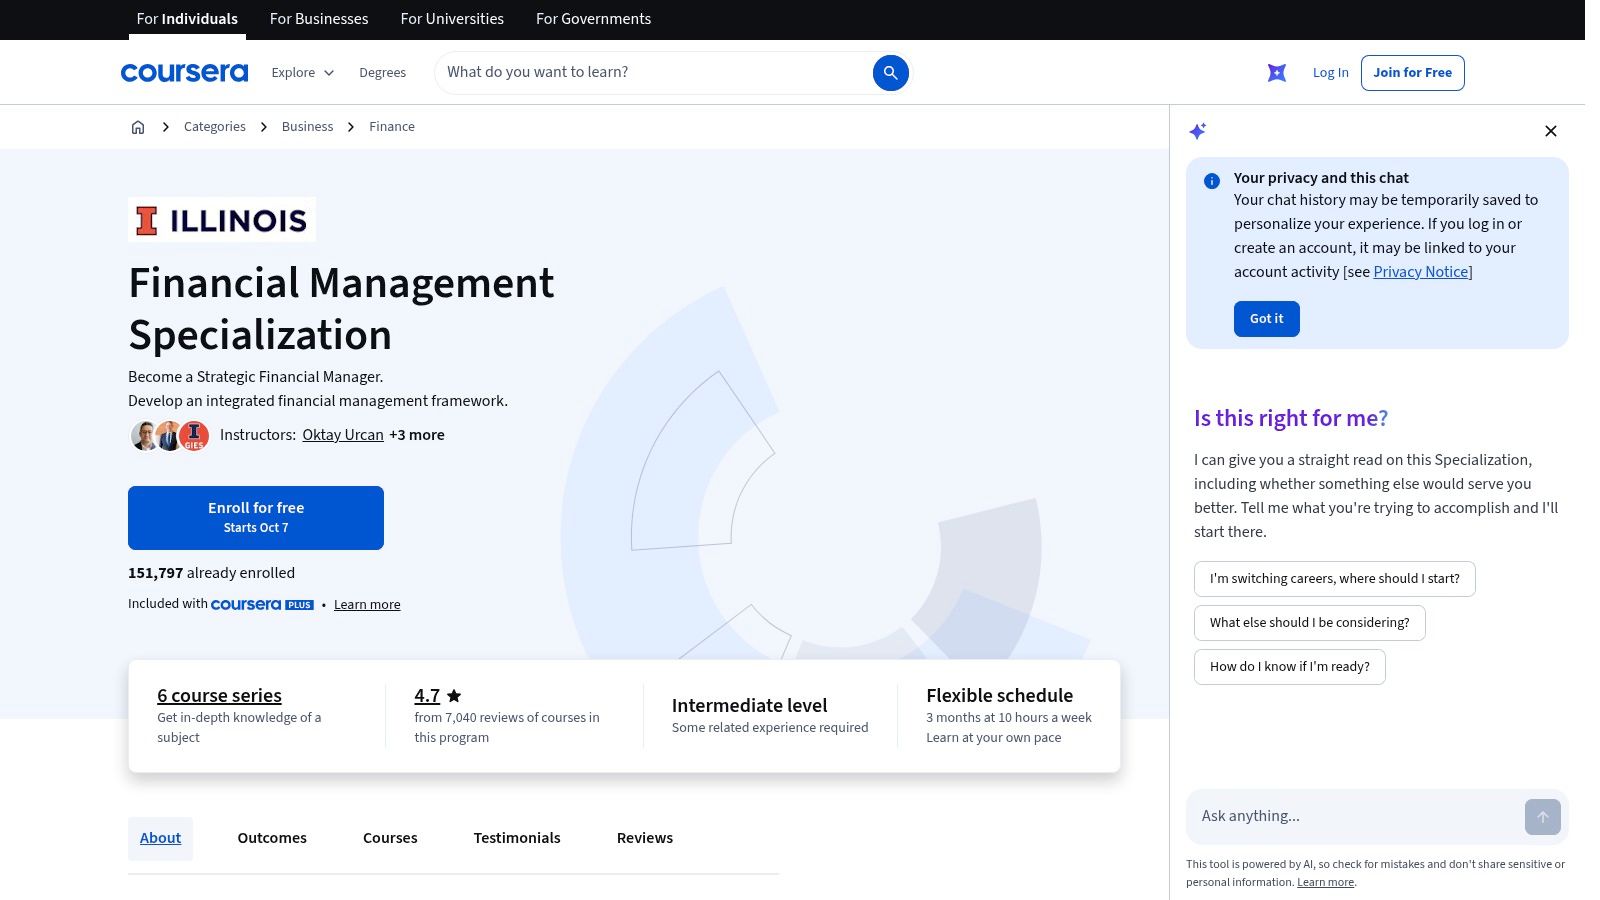Viewport: 1600px width, 900px height.
Task: Select the About tab
Action: pos(160,838)
